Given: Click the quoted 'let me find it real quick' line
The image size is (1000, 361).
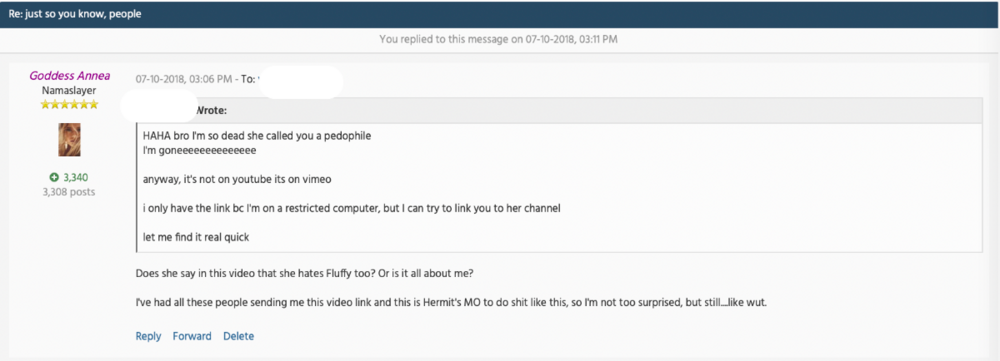Looking at the screenshot, I should (196, 237).
